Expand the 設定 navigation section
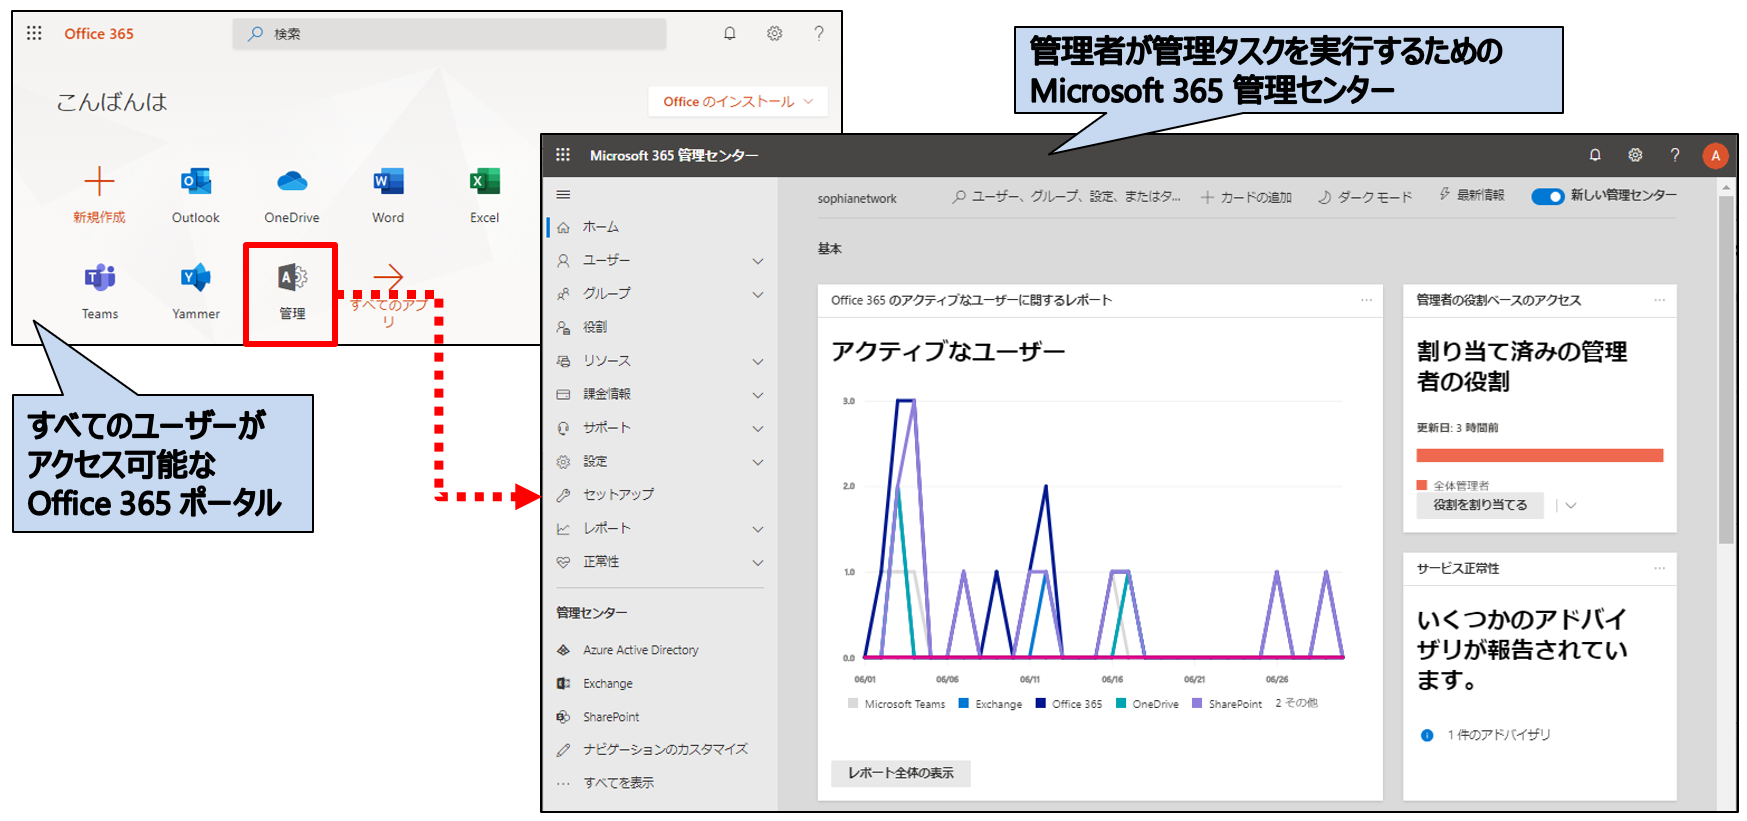 (758, 462)
